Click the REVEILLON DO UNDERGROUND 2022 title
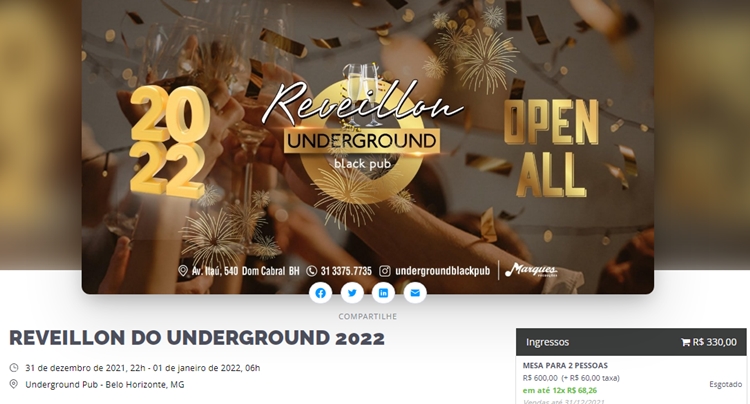 pyautogui.click(x=197, y=338)
